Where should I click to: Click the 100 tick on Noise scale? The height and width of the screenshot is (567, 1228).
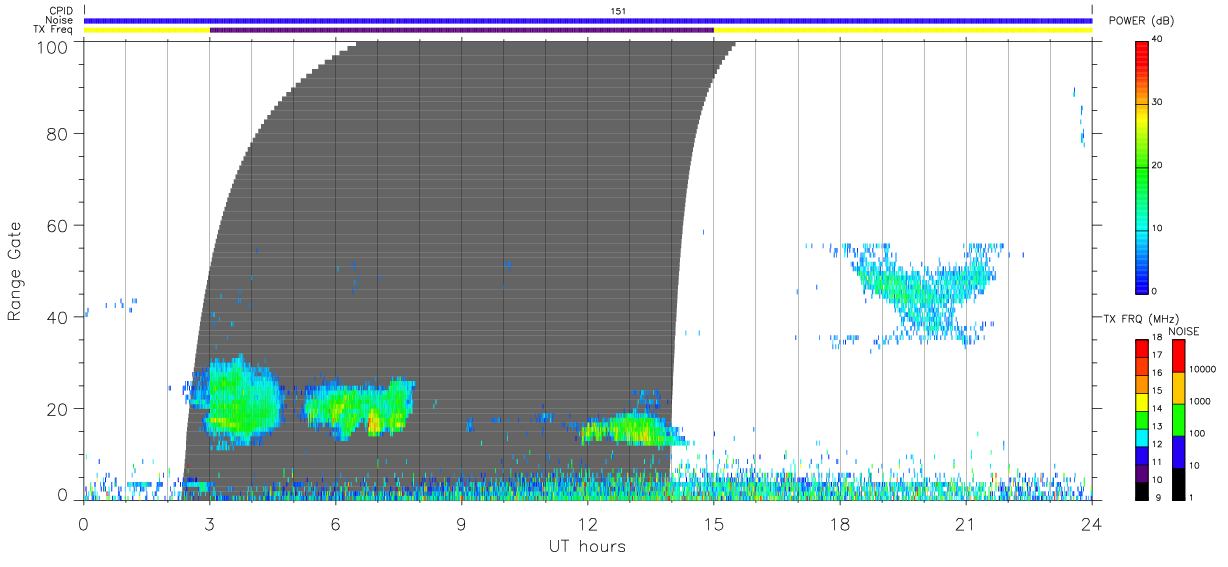1198,433
